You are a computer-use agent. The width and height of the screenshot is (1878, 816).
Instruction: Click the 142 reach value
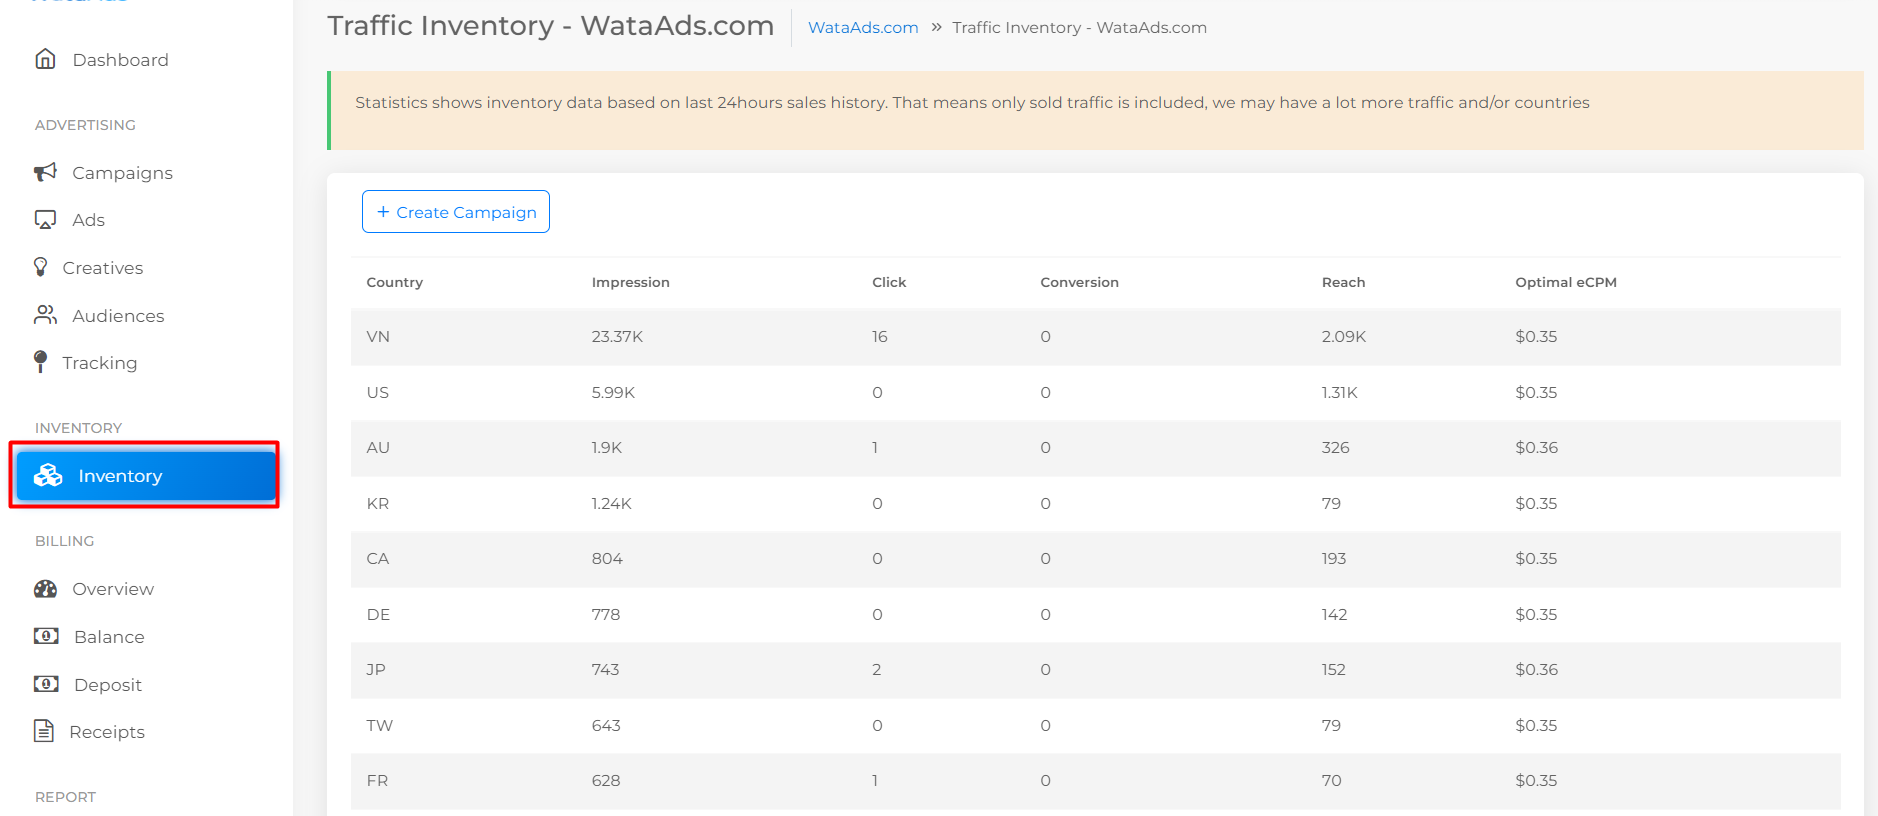pyautogui.click(x=1334, y=614)
